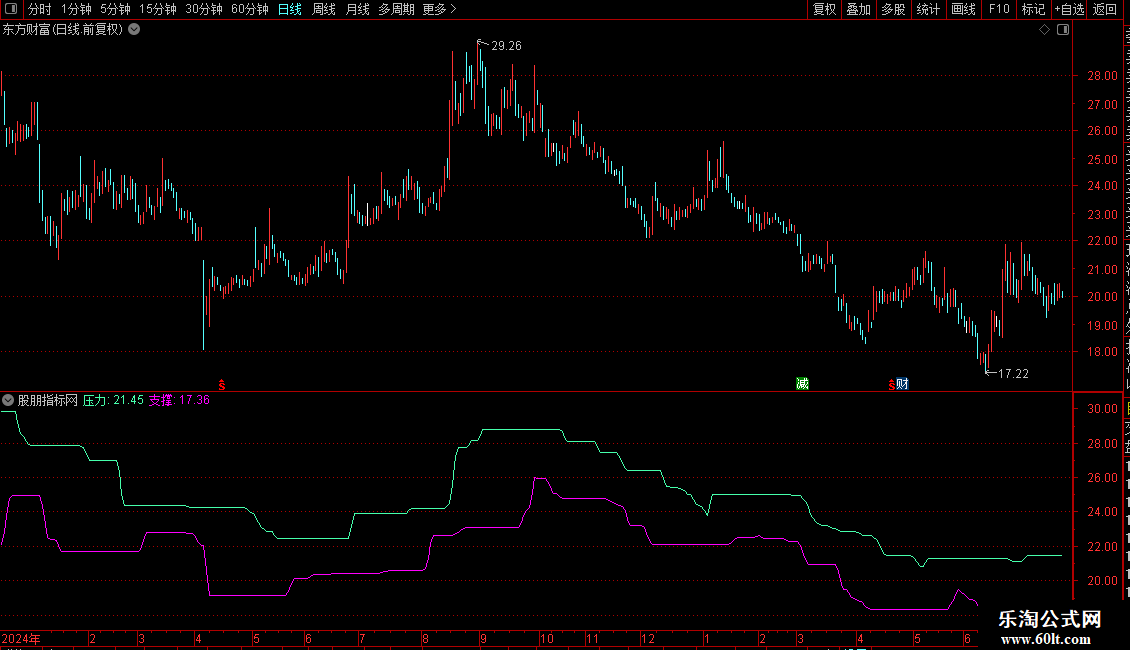
Task: Add stock via +自选 button
Action: [x=1069, y=9]
